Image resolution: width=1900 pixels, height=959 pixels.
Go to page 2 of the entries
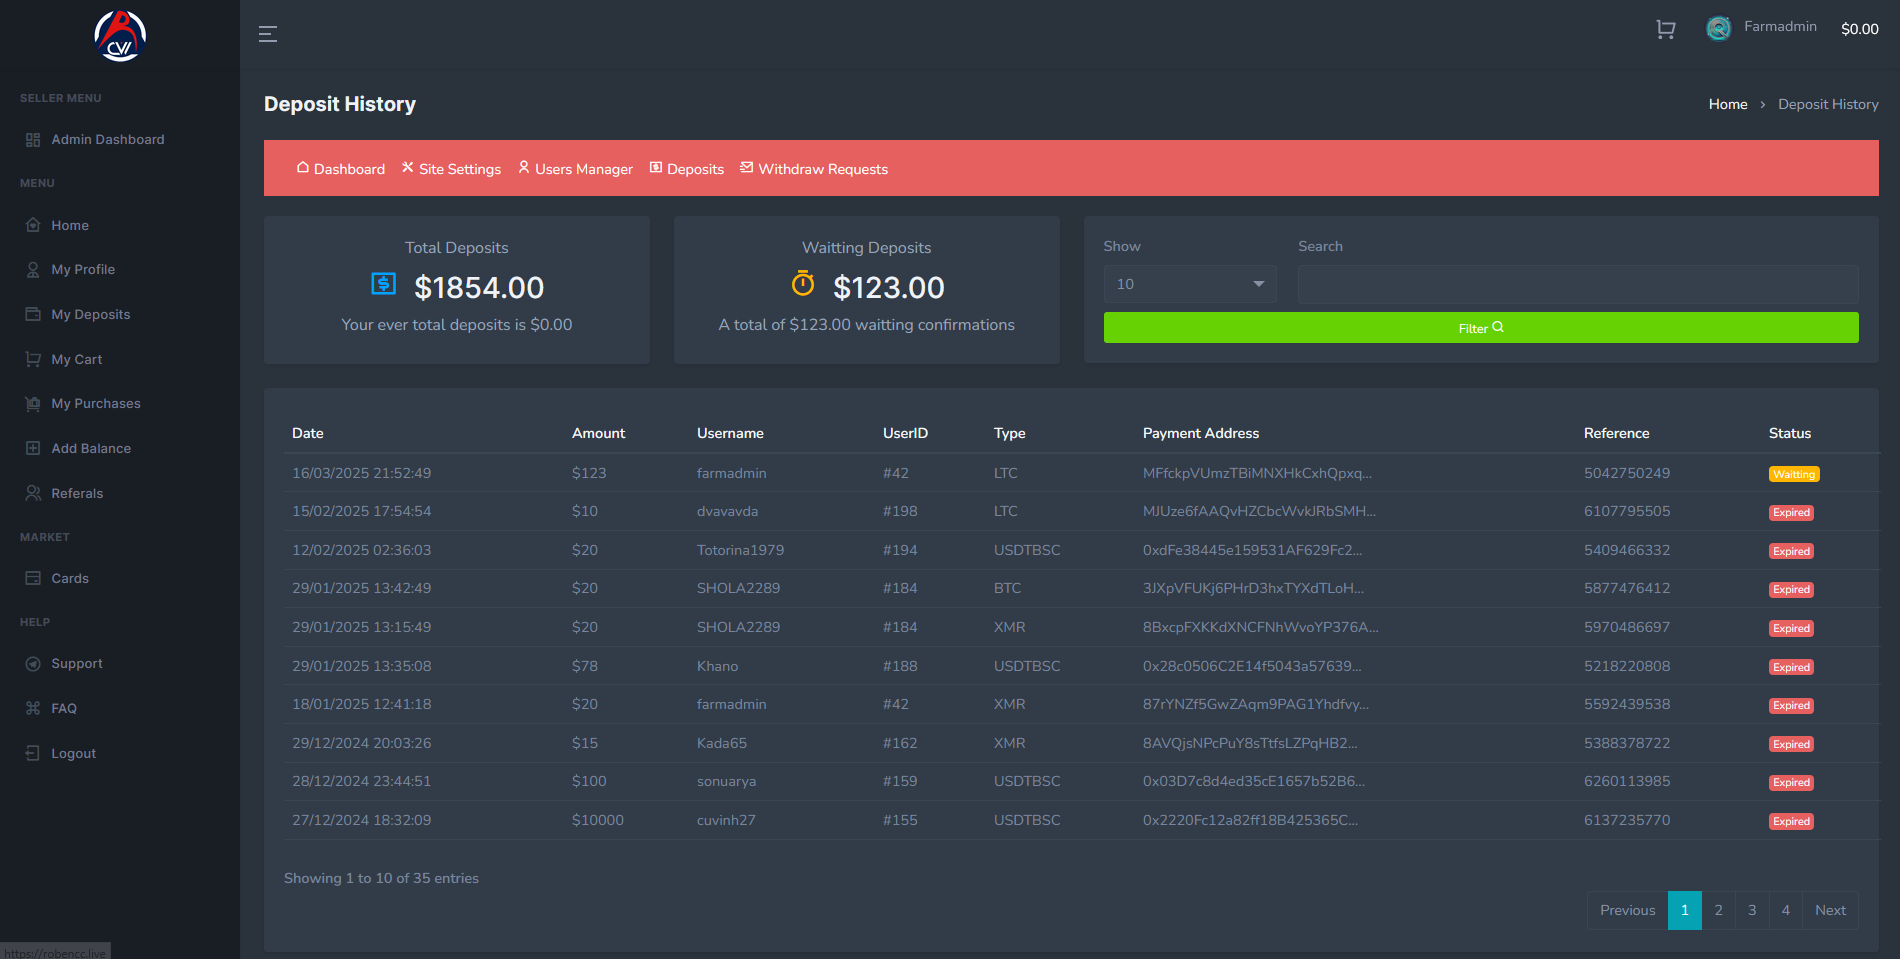[1718, 911]
